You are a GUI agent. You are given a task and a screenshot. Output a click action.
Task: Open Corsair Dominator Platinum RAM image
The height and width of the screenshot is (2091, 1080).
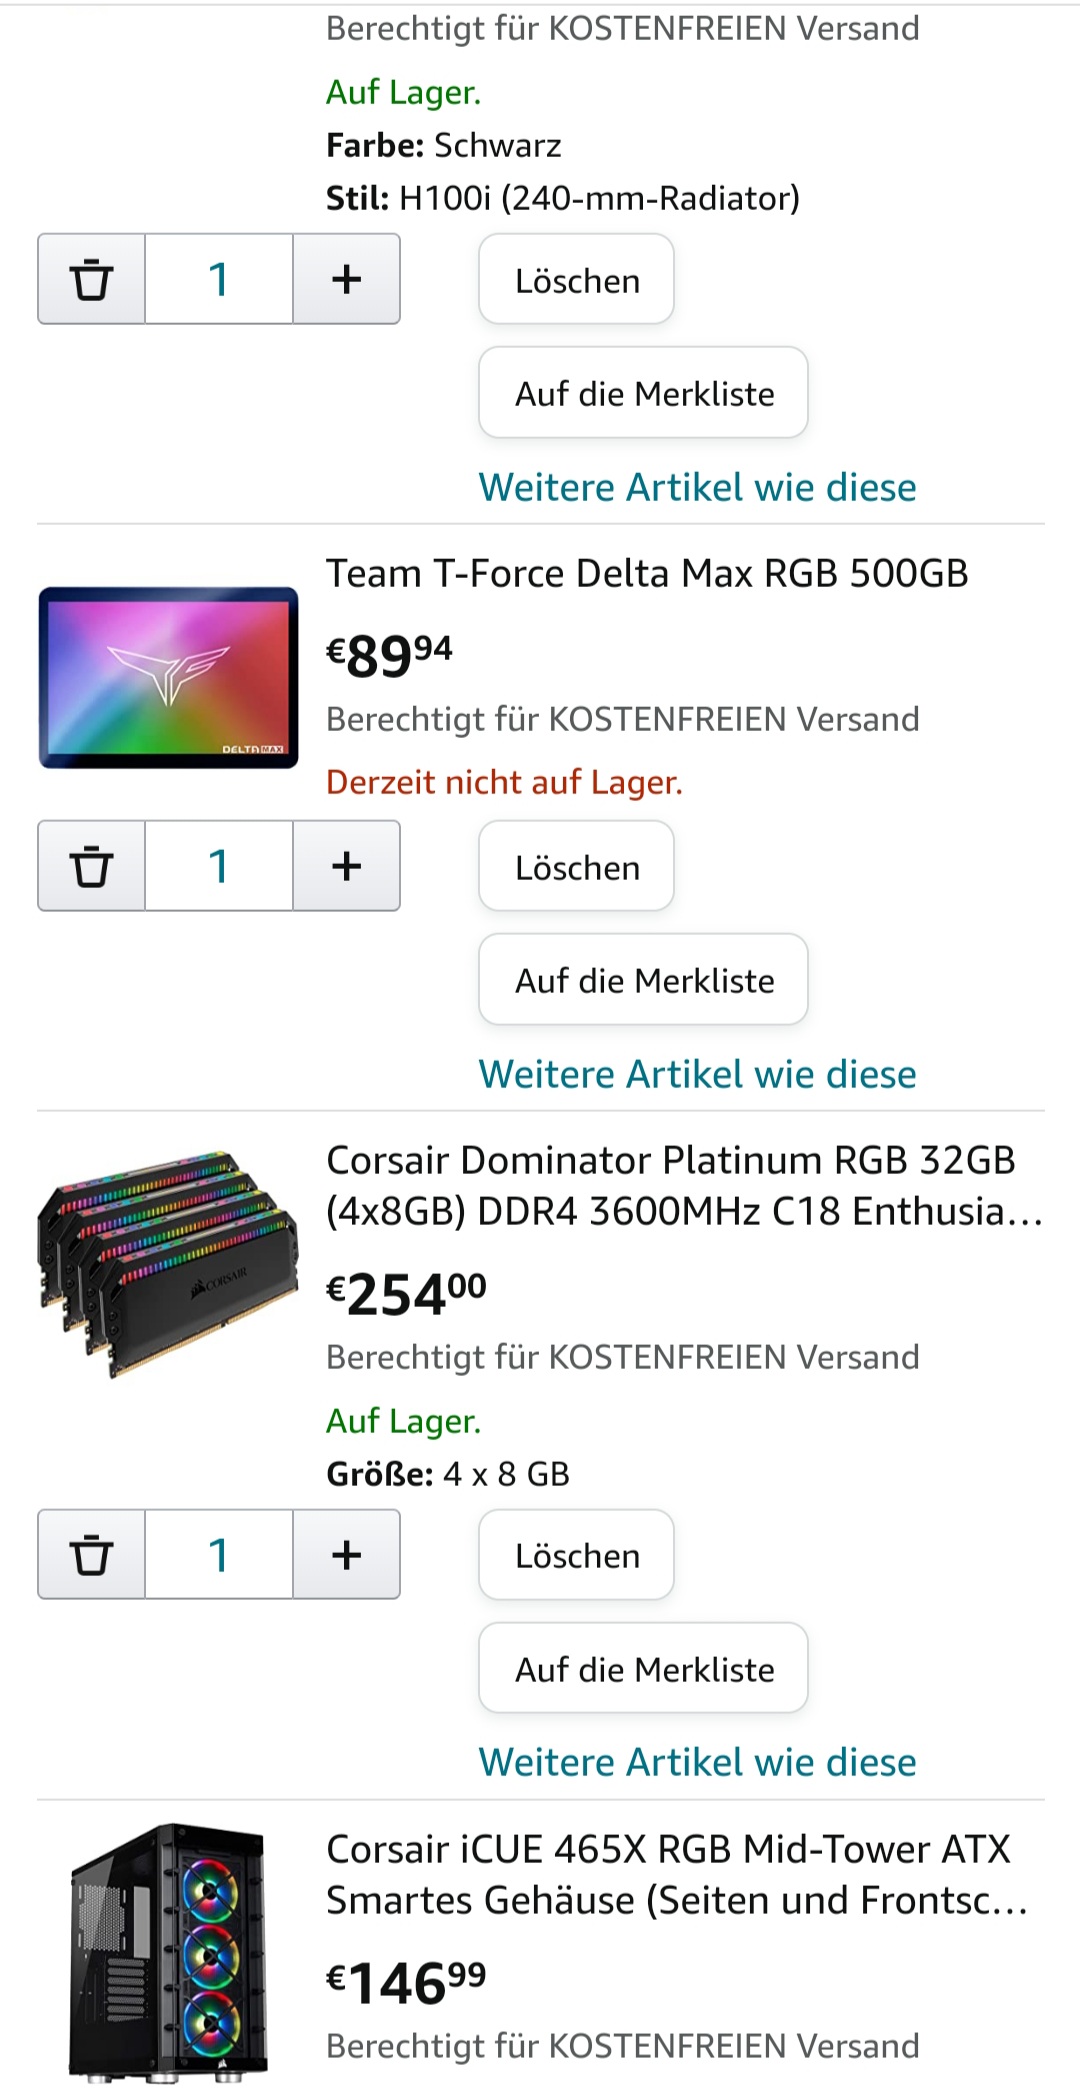coord(168,1263)
